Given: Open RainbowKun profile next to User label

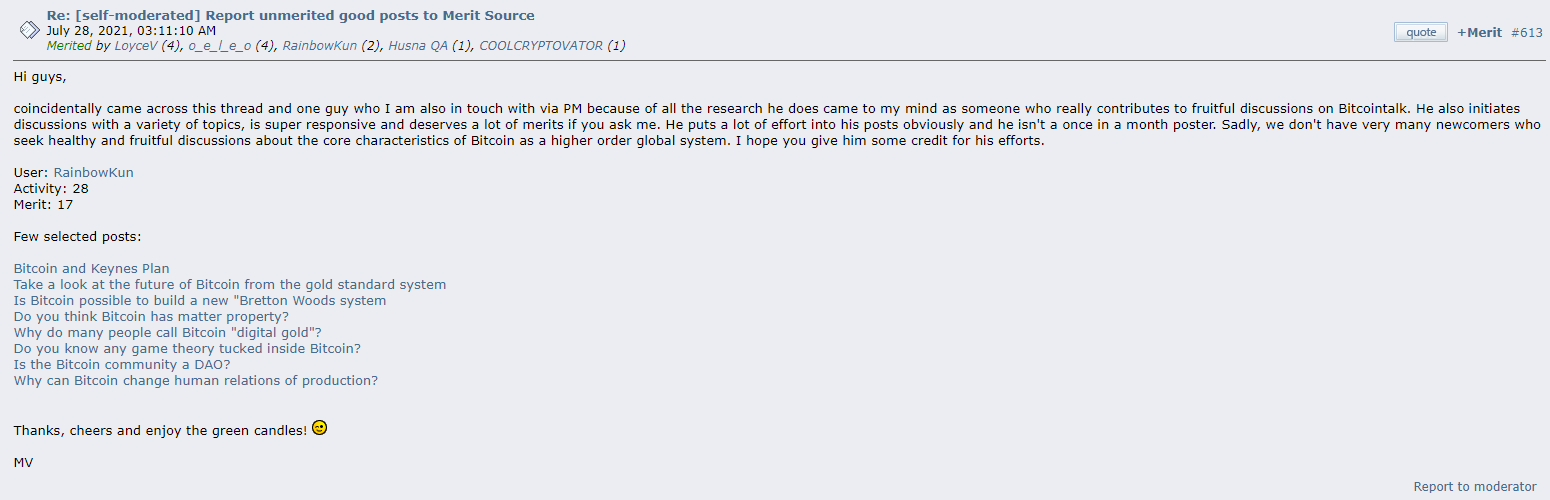Looking at the screenshot, I should click(x=93, y=172).
